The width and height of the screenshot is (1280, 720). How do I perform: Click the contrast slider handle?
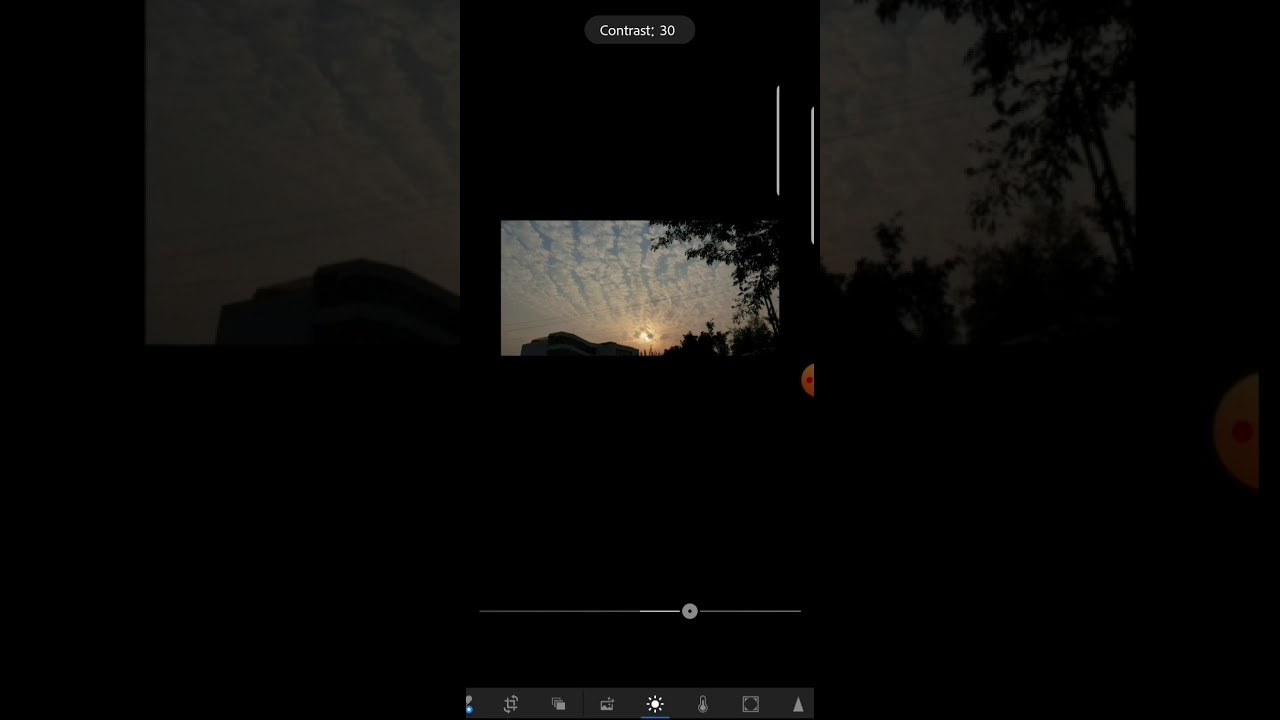tap(690, 611)
